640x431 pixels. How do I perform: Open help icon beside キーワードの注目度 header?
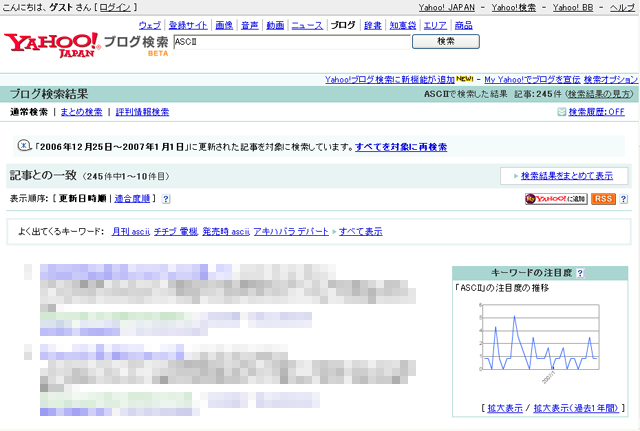coord(580,273)
